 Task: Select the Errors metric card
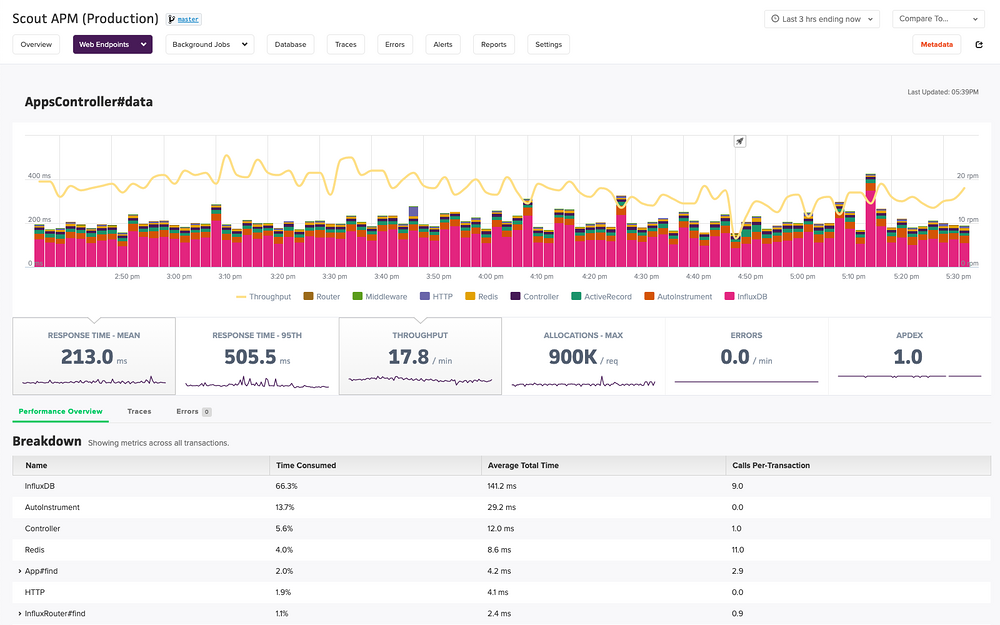(x=747, y=356)
